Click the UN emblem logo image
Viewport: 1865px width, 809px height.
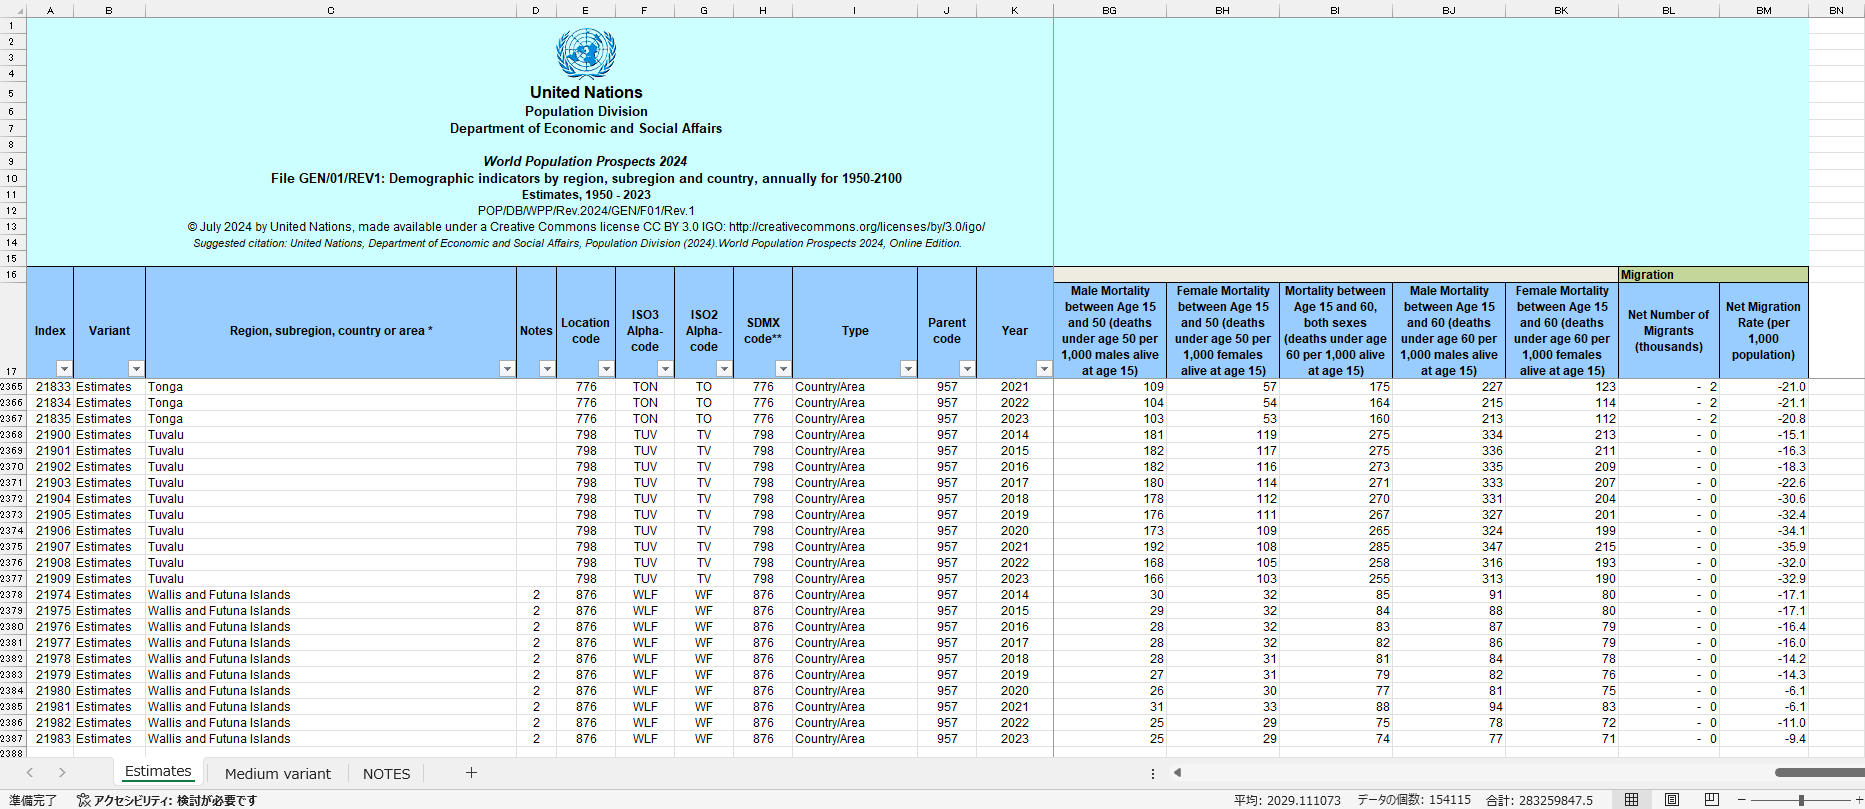point(586,53)
